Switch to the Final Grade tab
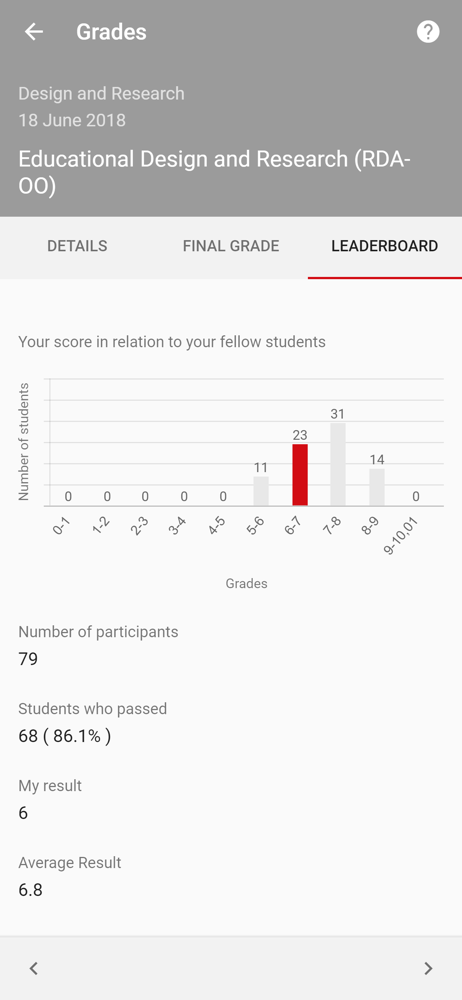Image resolution: width=462 pixels, height=1000 pixels. pyautogui.click(x=231, y=246)
